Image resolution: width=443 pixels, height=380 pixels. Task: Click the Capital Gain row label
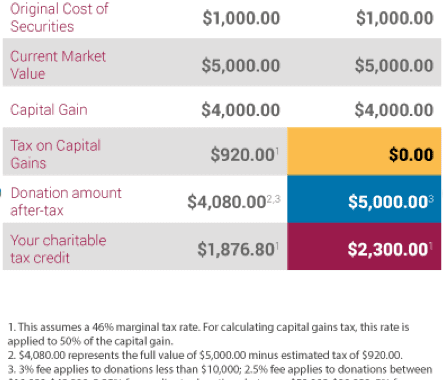[49, 110]
